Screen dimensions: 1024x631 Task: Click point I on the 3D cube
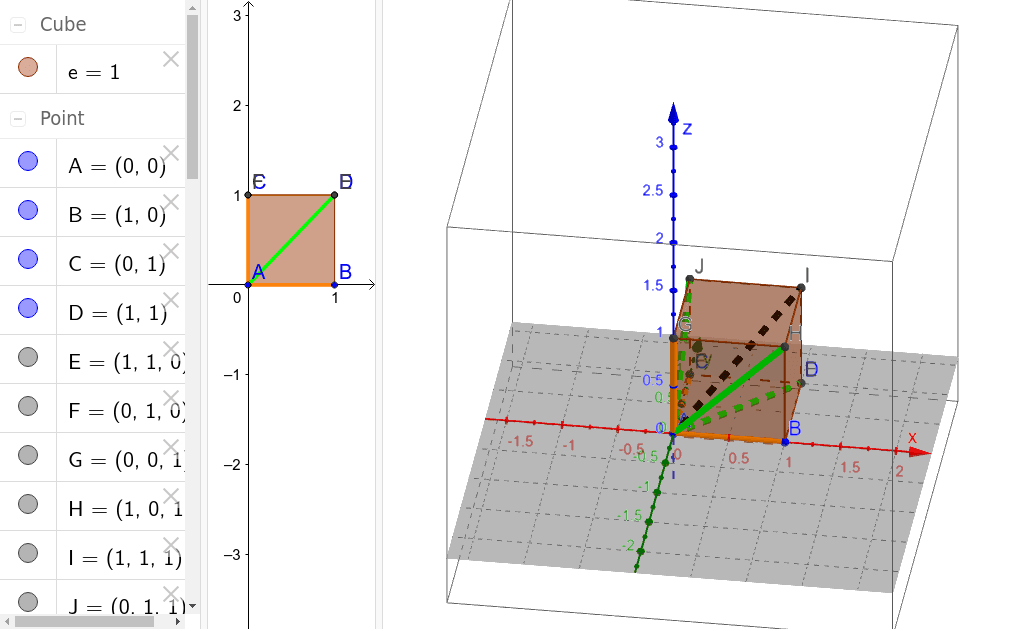click(801, 287)
